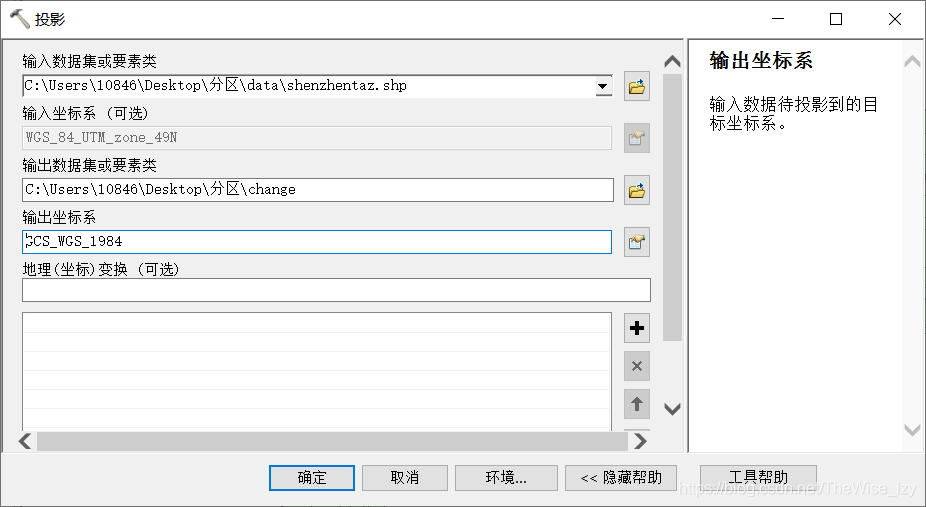Remove transformation with X button
Viewport: 926px width, 507px height.
[637, 366]
